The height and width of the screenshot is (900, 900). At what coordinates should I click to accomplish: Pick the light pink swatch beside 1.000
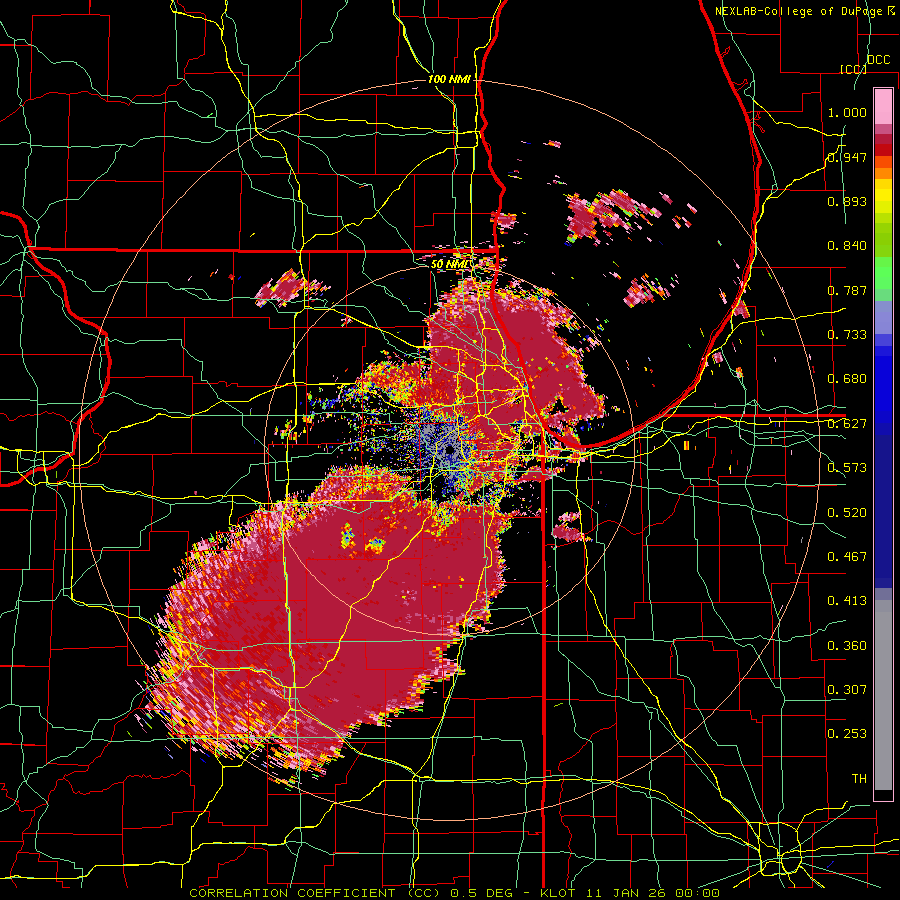coord(883,107)
